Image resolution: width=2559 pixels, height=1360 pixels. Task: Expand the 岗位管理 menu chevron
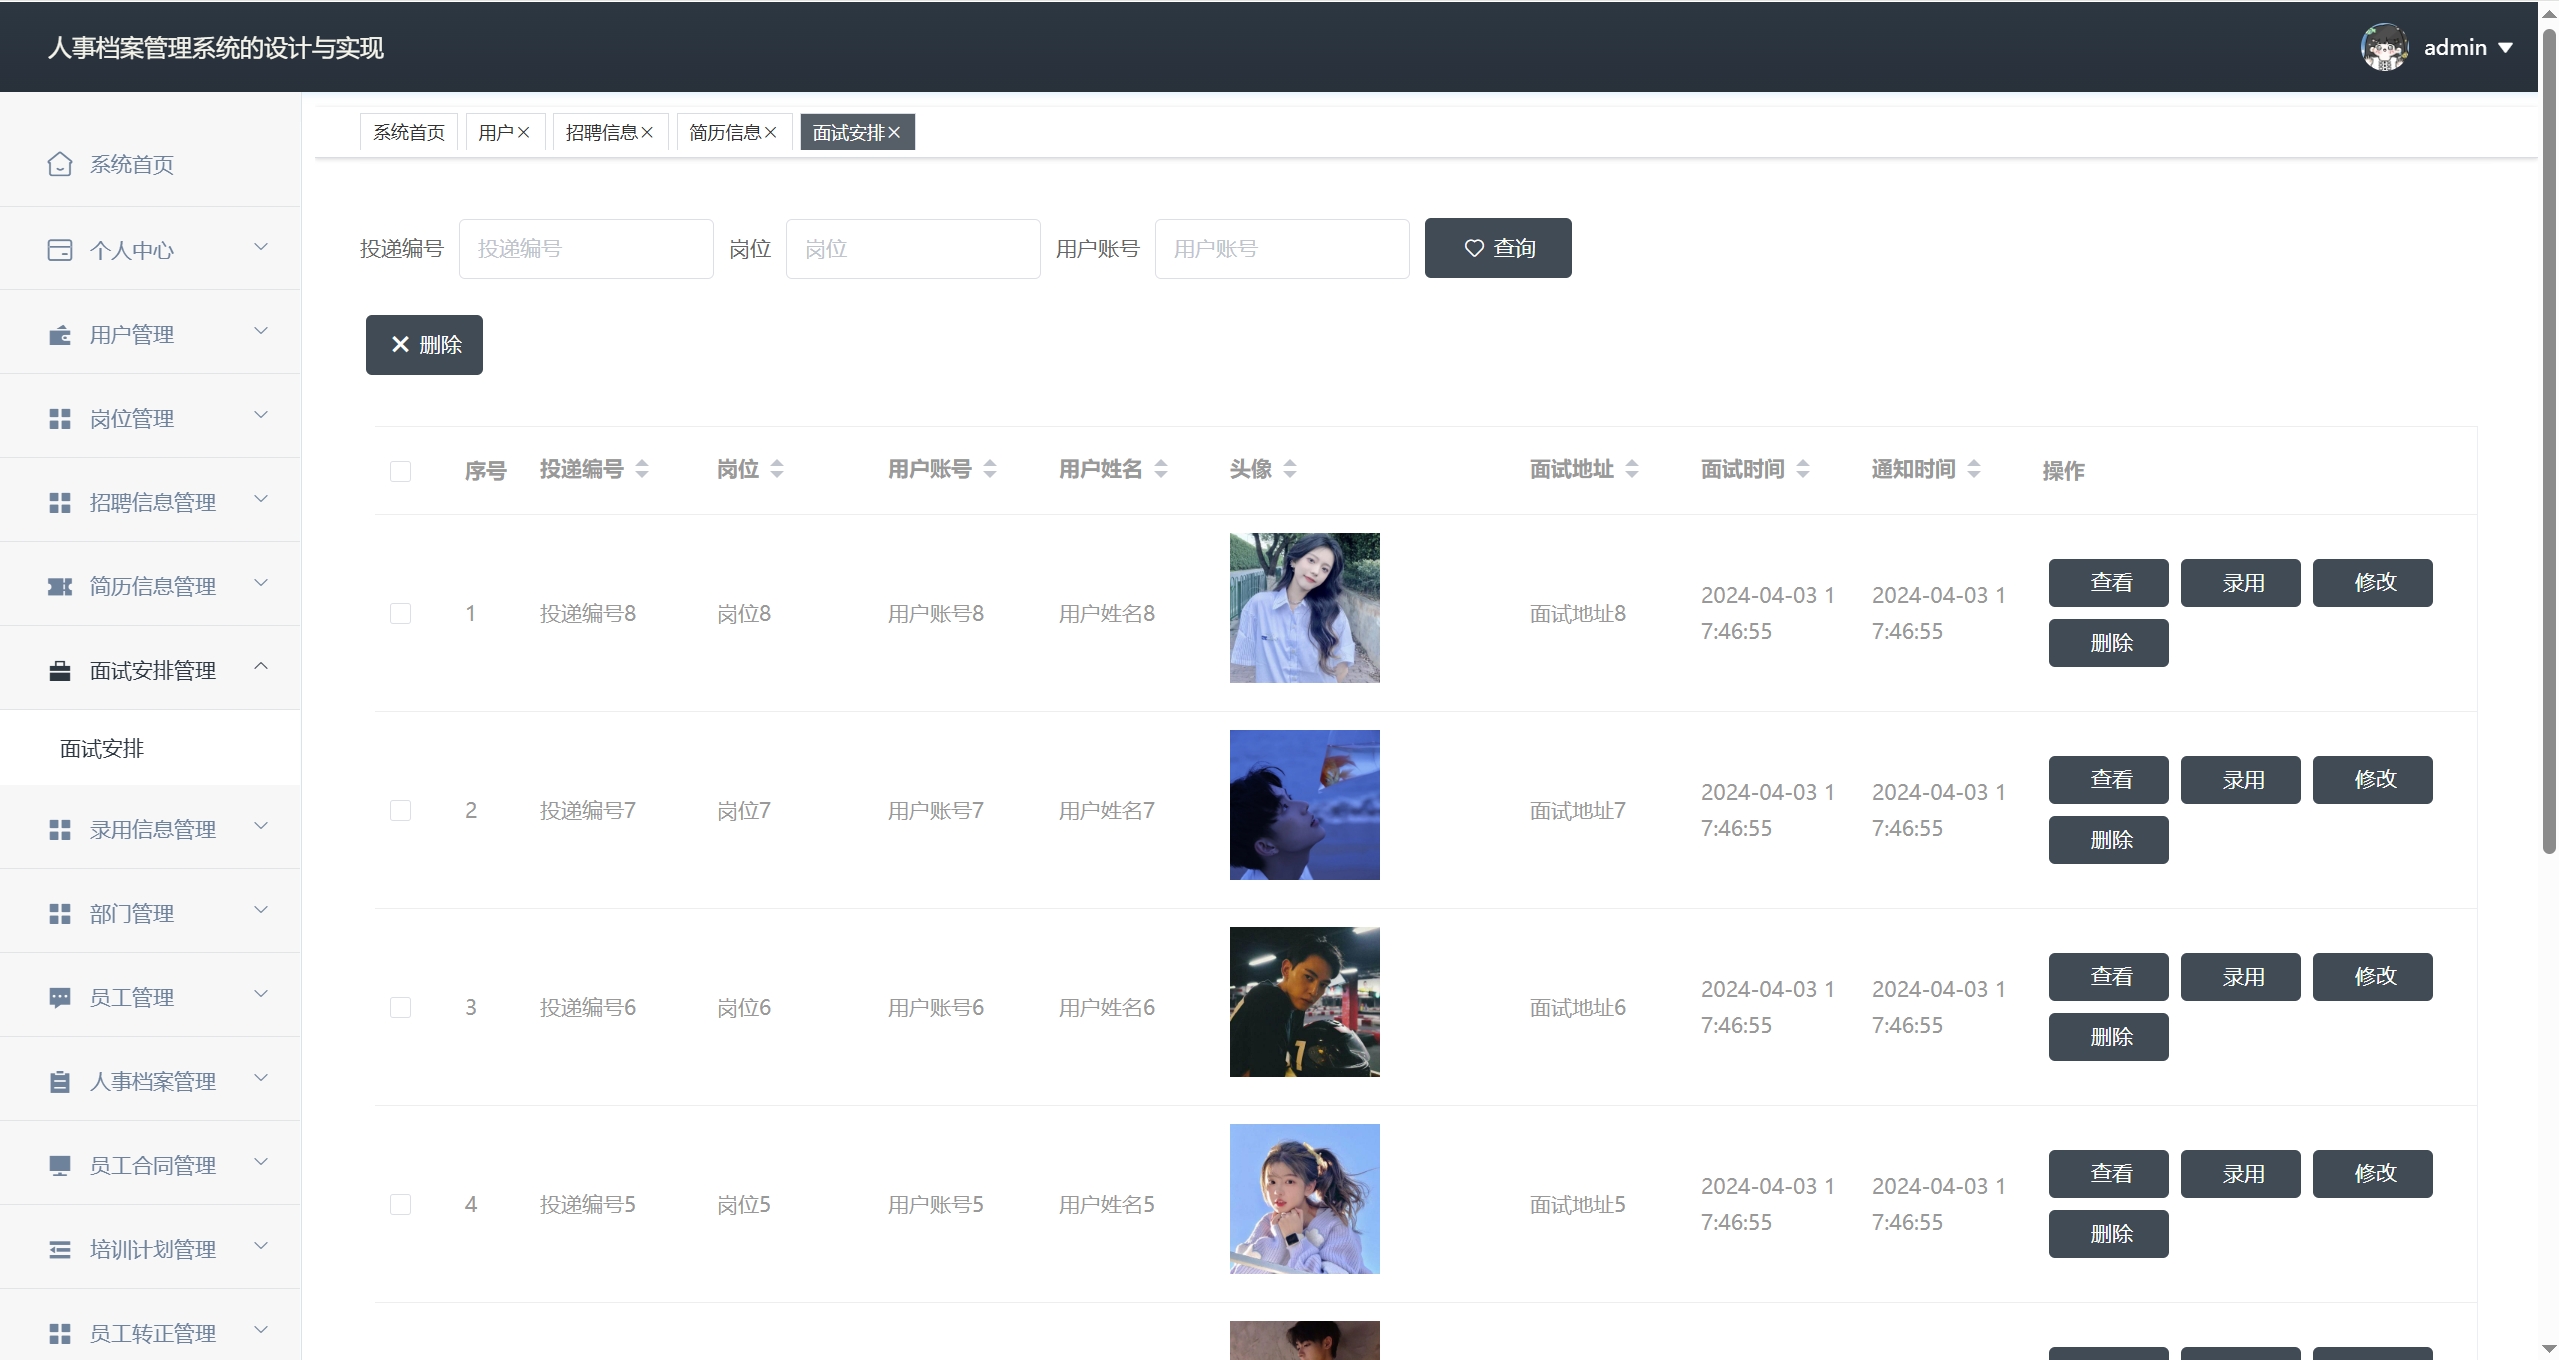point(261,415)
